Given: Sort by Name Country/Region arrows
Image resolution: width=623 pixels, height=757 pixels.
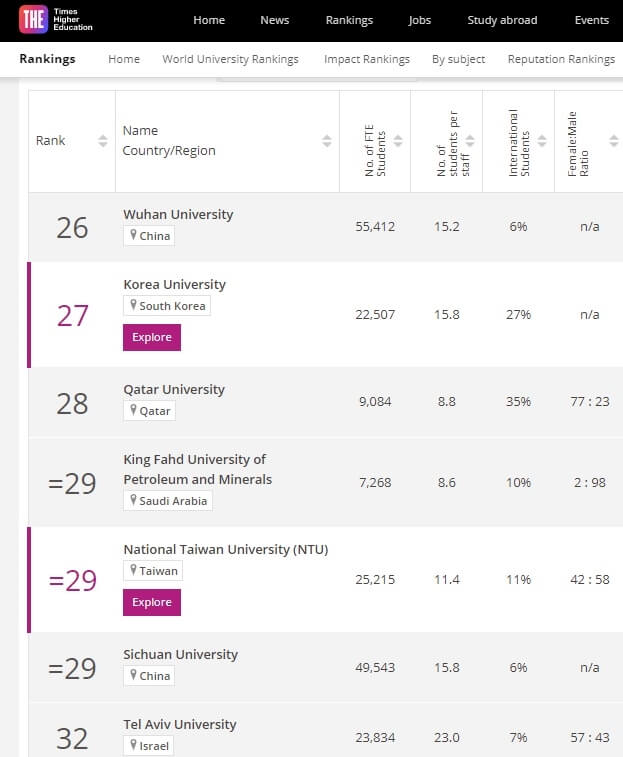Looking at the screenshot, I should [x=327, y=141].
